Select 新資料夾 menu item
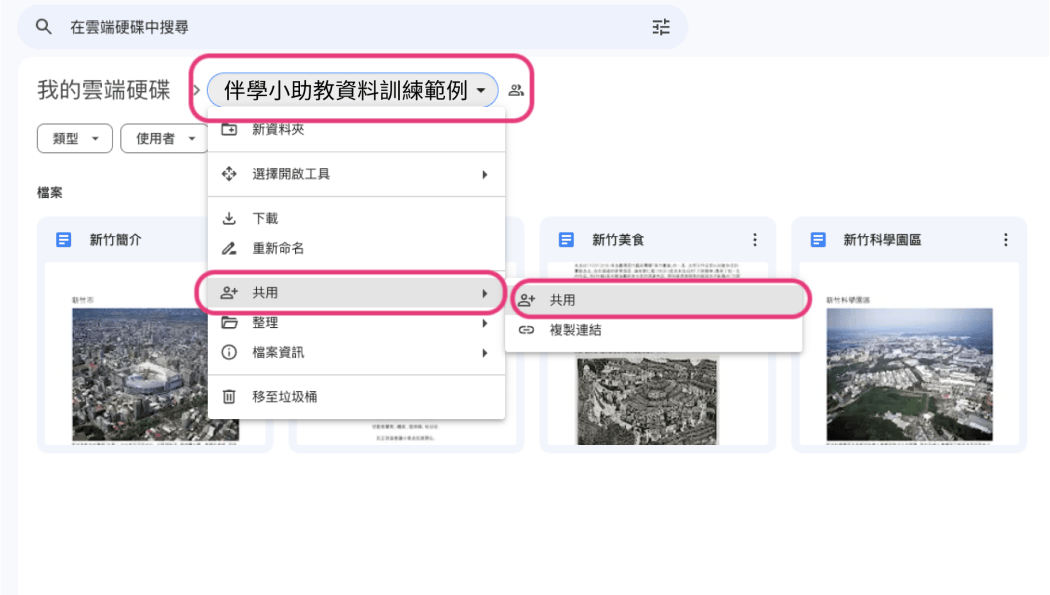The width and height of the screenshot is (1050, 595). [356, 129]
